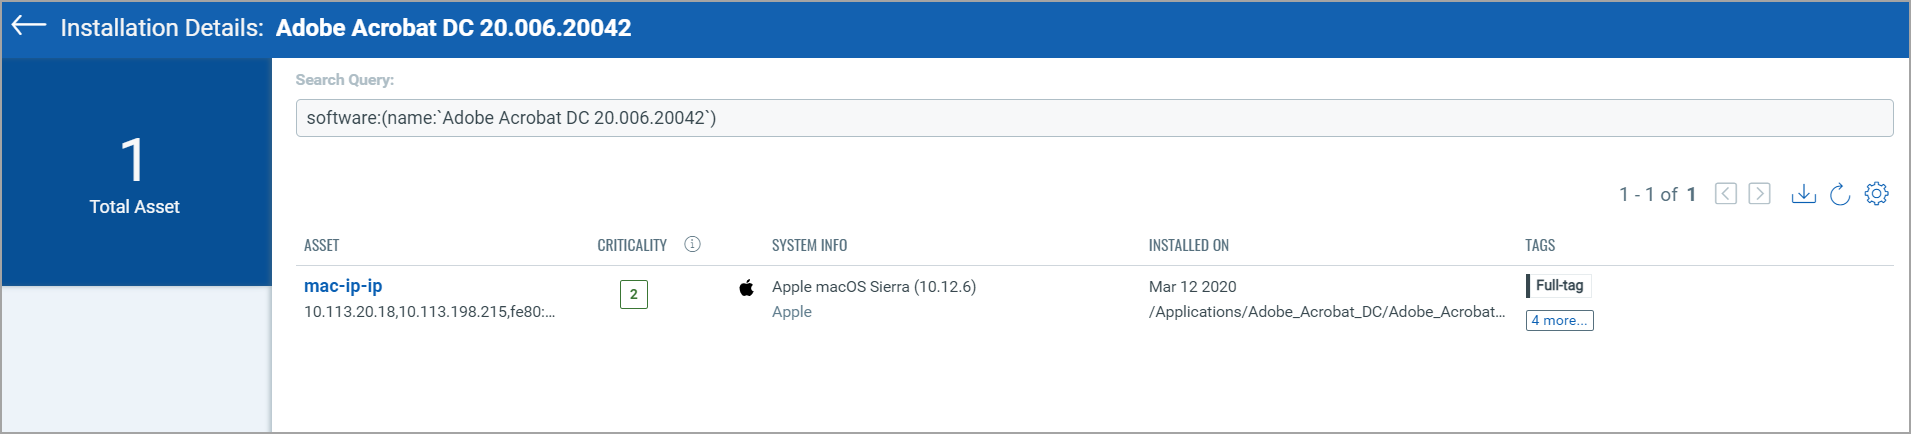
Task: Sort by the SYSTEM INFO column header
Action: coord(809,245)
